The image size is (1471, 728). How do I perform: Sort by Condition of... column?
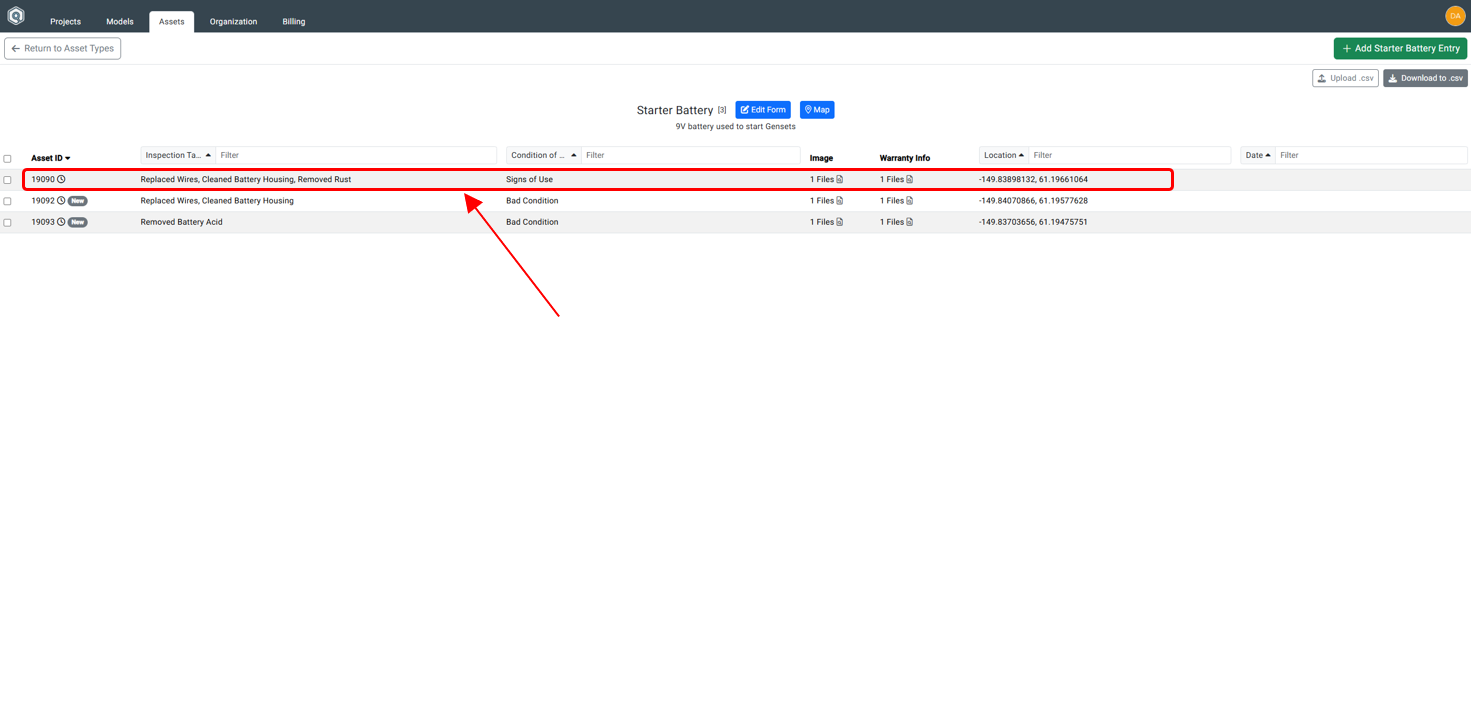(544, 155)
